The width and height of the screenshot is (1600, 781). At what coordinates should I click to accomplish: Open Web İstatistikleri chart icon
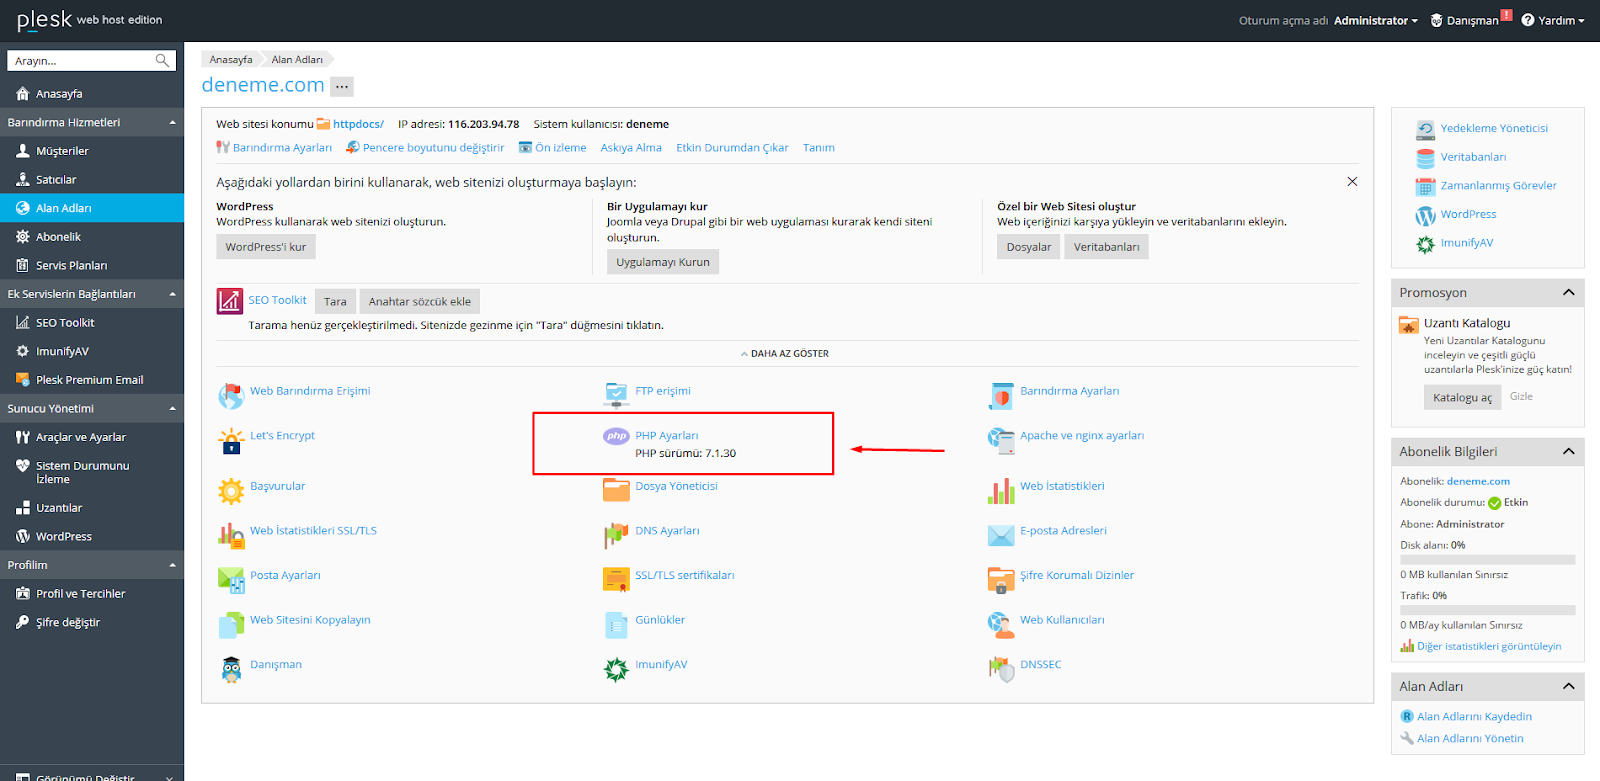point(1001,491)
